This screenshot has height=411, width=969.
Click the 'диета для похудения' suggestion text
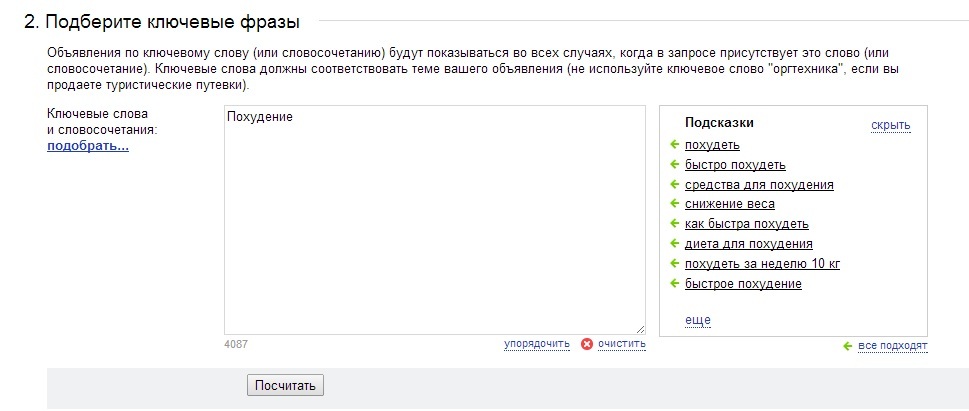tap(748, 244)
